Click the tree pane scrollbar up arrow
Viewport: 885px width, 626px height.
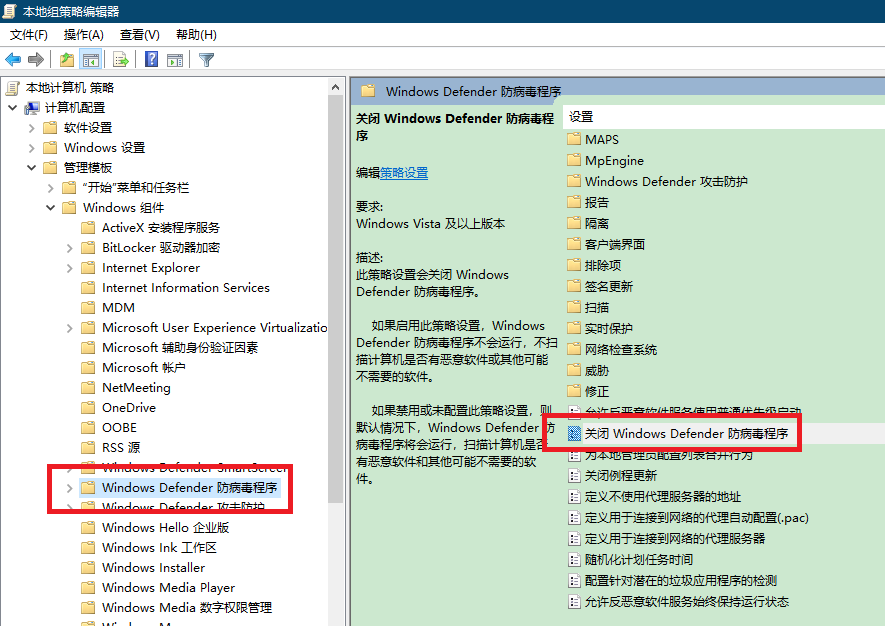tap(335, 87)
